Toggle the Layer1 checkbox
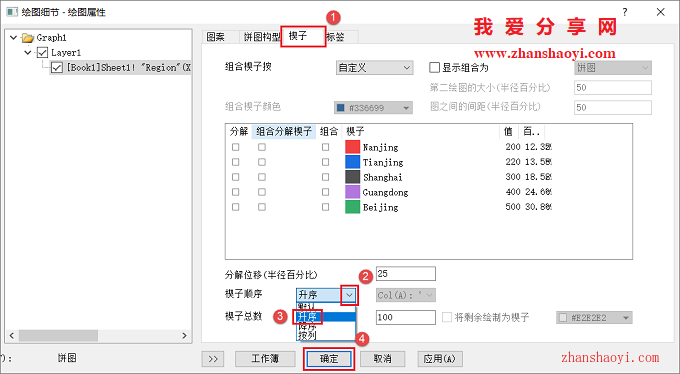This screenshot has width=680, height=374. (x=42, y=53)
